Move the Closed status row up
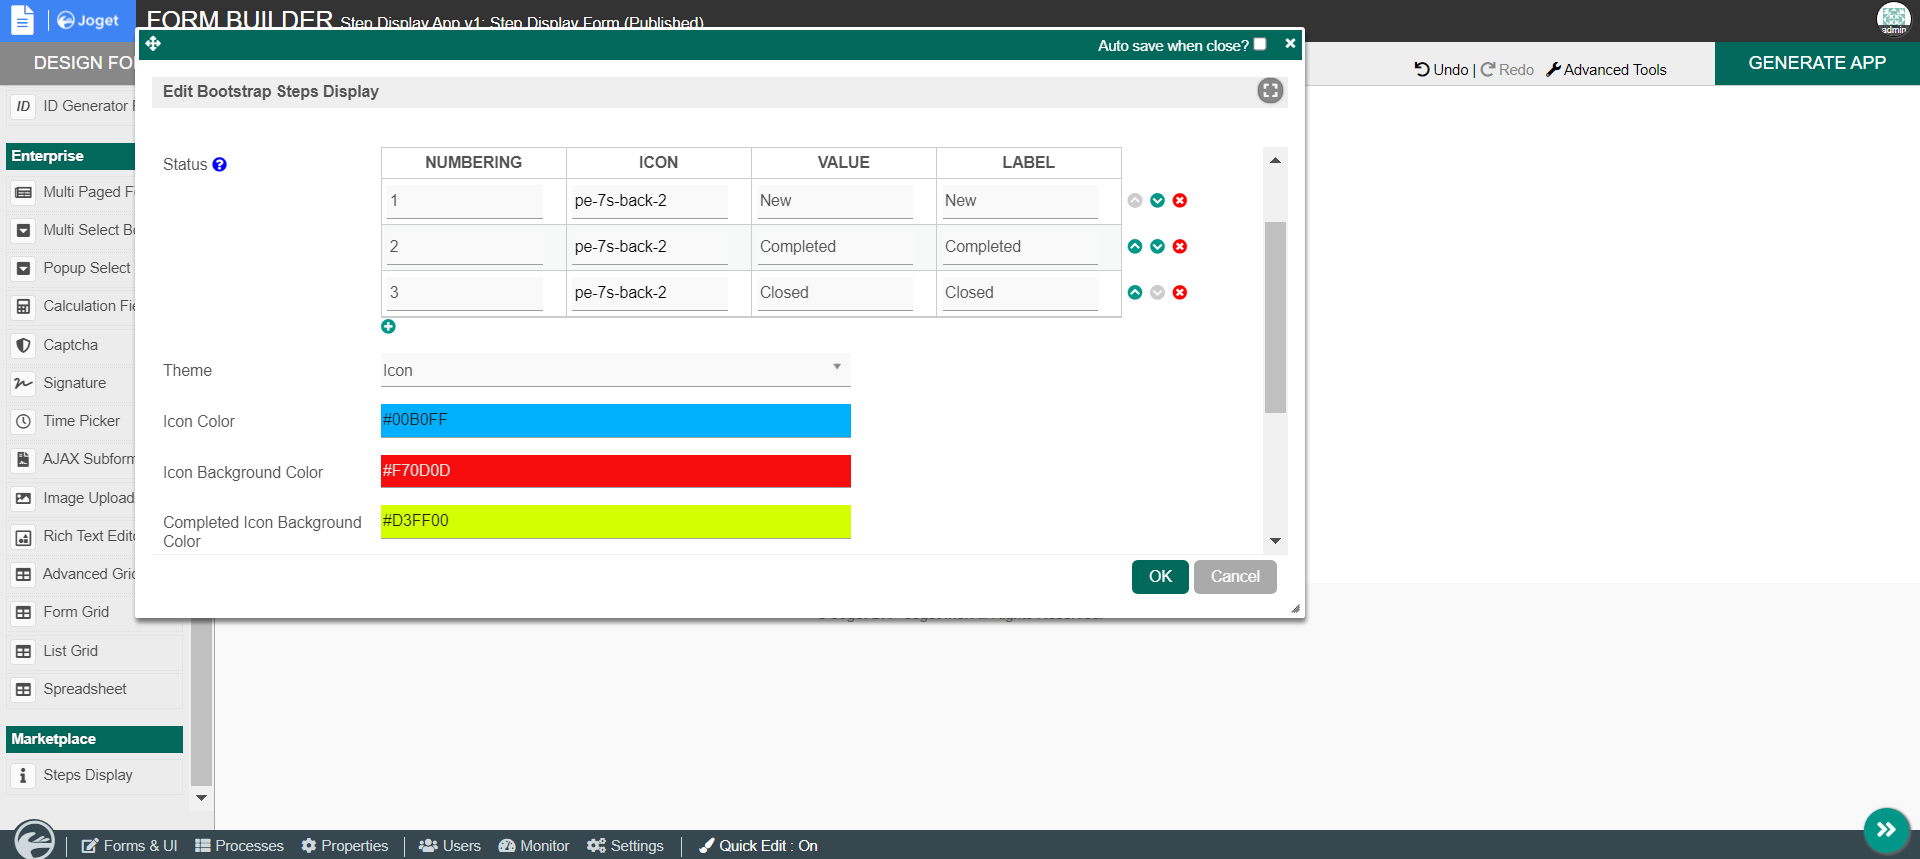 click(x=1135, y=292)
